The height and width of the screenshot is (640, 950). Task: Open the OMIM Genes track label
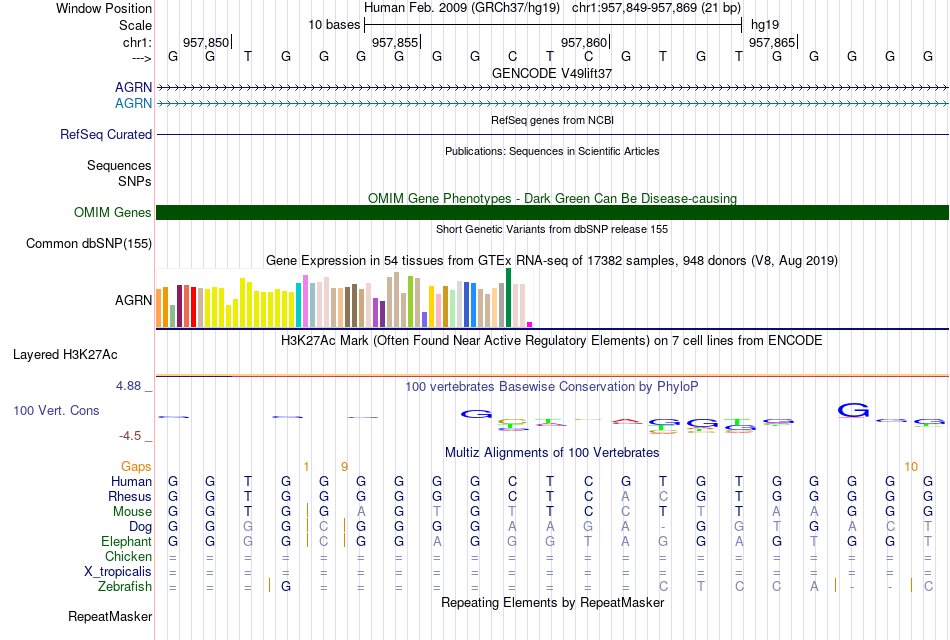coord(112,213)
